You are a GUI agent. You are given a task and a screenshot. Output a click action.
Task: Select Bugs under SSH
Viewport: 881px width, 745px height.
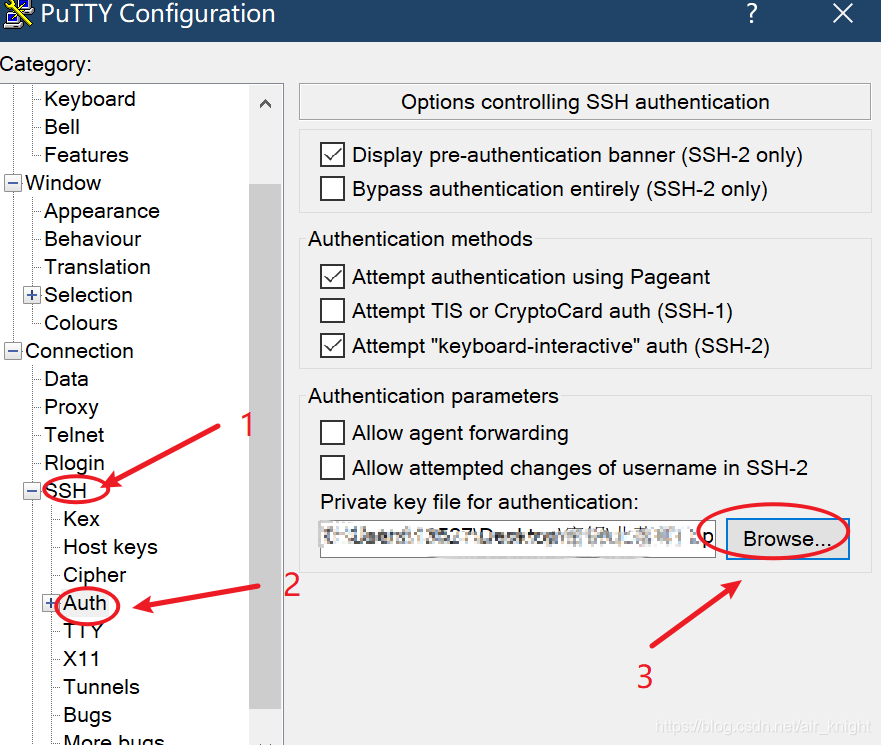87,715
